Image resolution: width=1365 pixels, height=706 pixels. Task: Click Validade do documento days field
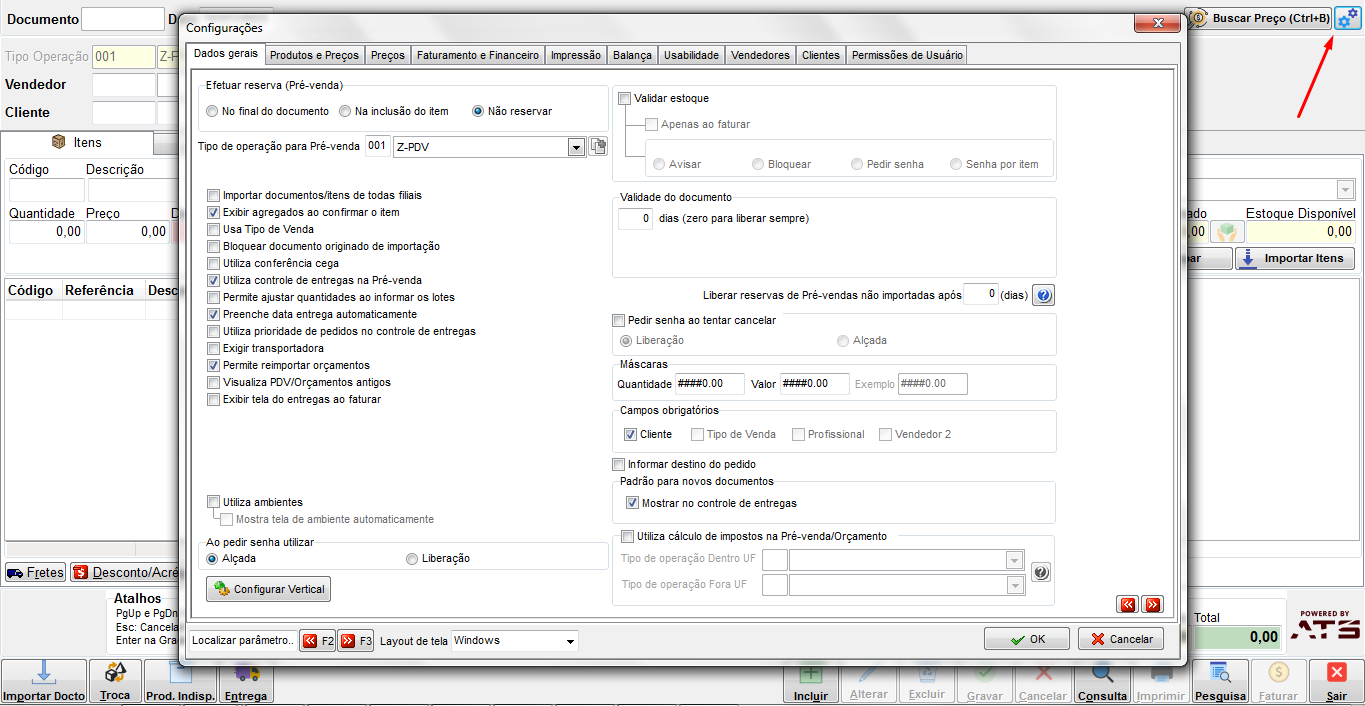(636, 218)
